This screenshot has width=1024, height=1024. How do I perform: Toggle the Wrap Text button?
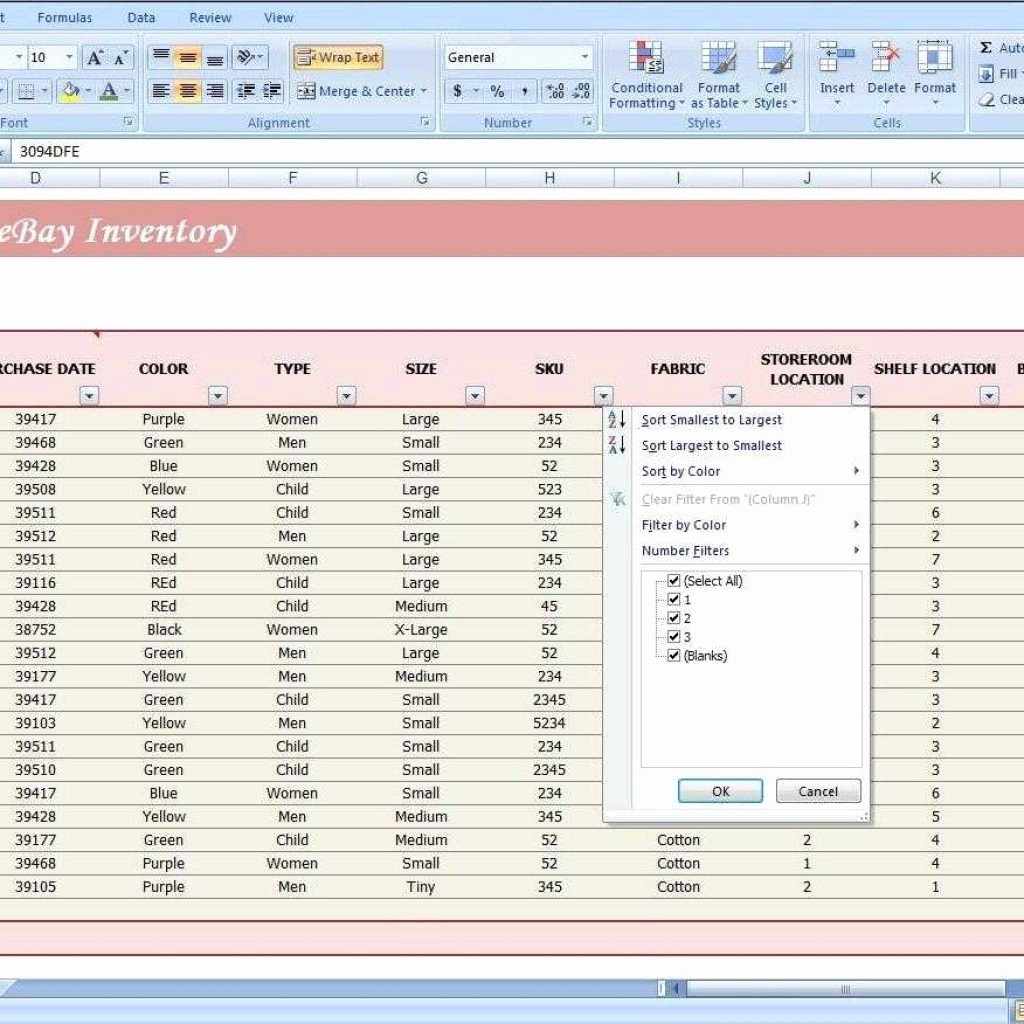[x=338, y=57]
